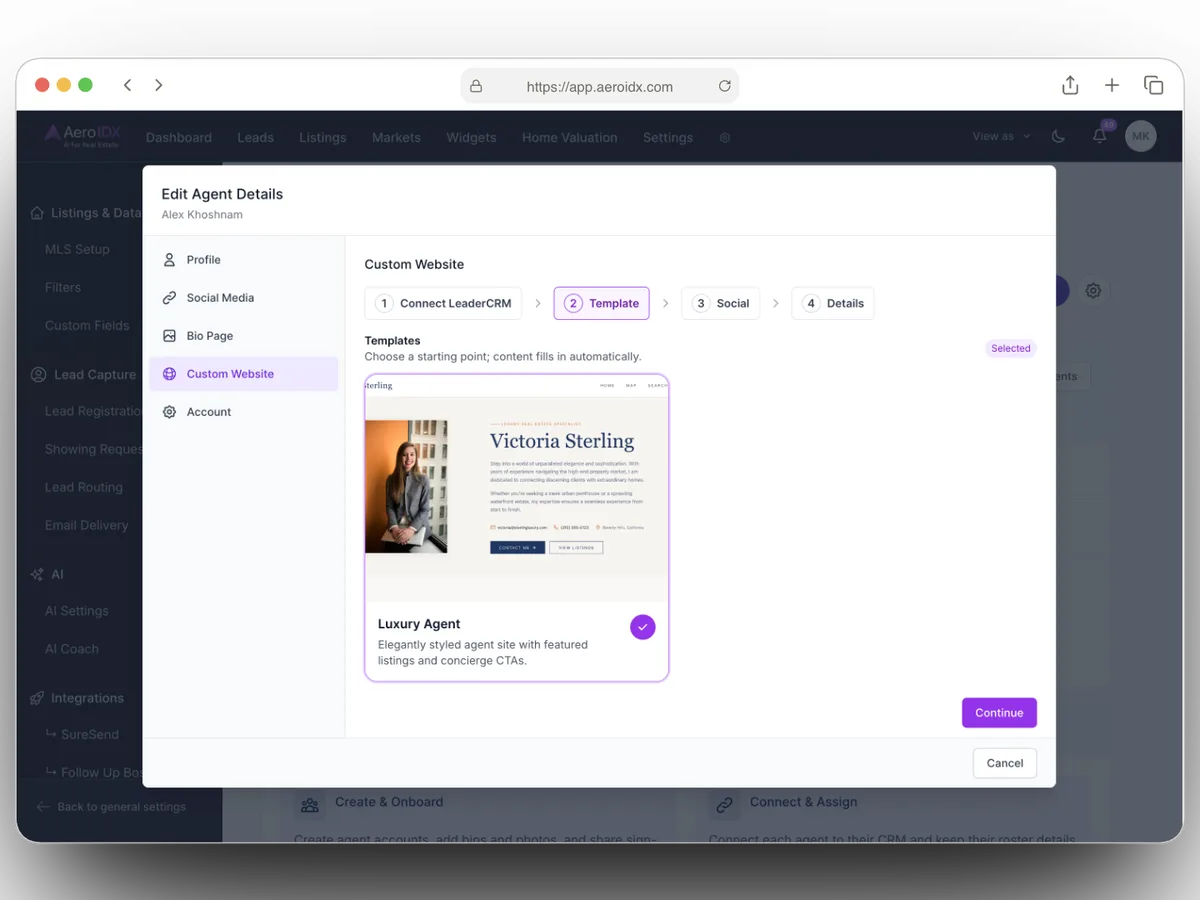Image resolution: width=1200 pixels, height=900 pixels.
Task: Click the Custom Website globe icon
Action: [x=169, y=374]
